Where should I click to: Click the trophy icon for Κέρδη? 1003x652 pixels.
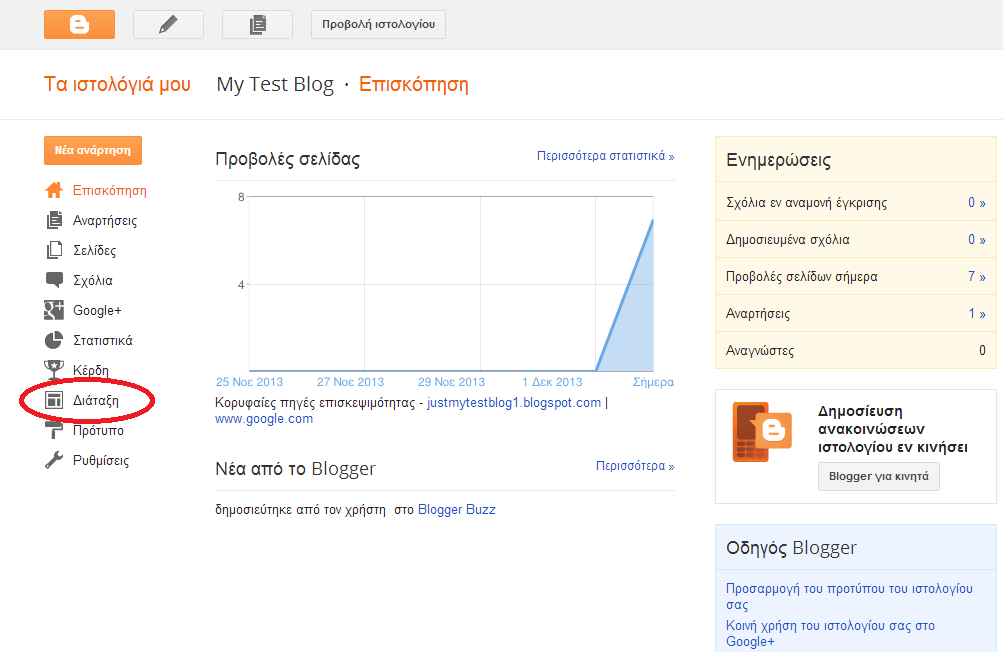click(x=55, y=370)
